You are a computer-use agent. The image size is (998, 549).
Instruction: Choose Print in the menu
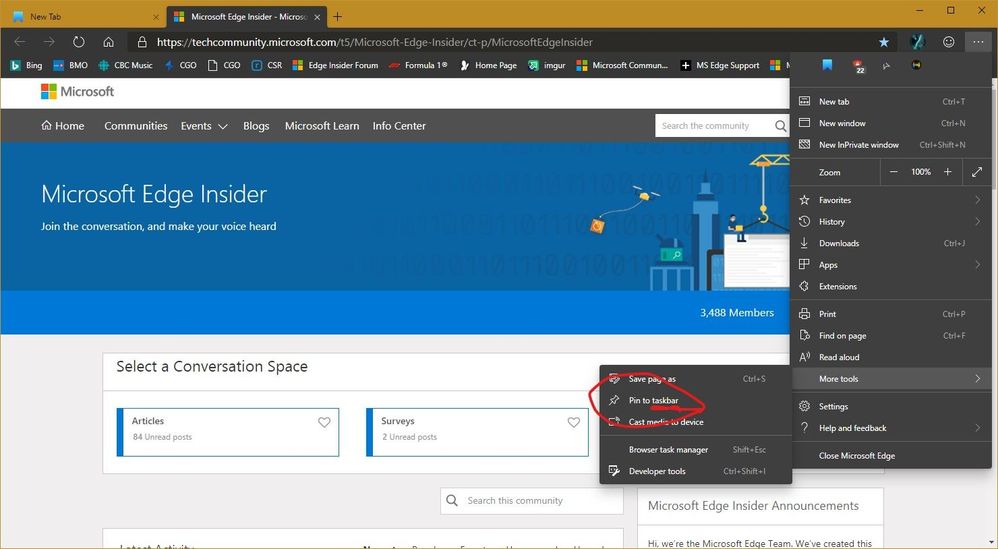coord(890,314)
